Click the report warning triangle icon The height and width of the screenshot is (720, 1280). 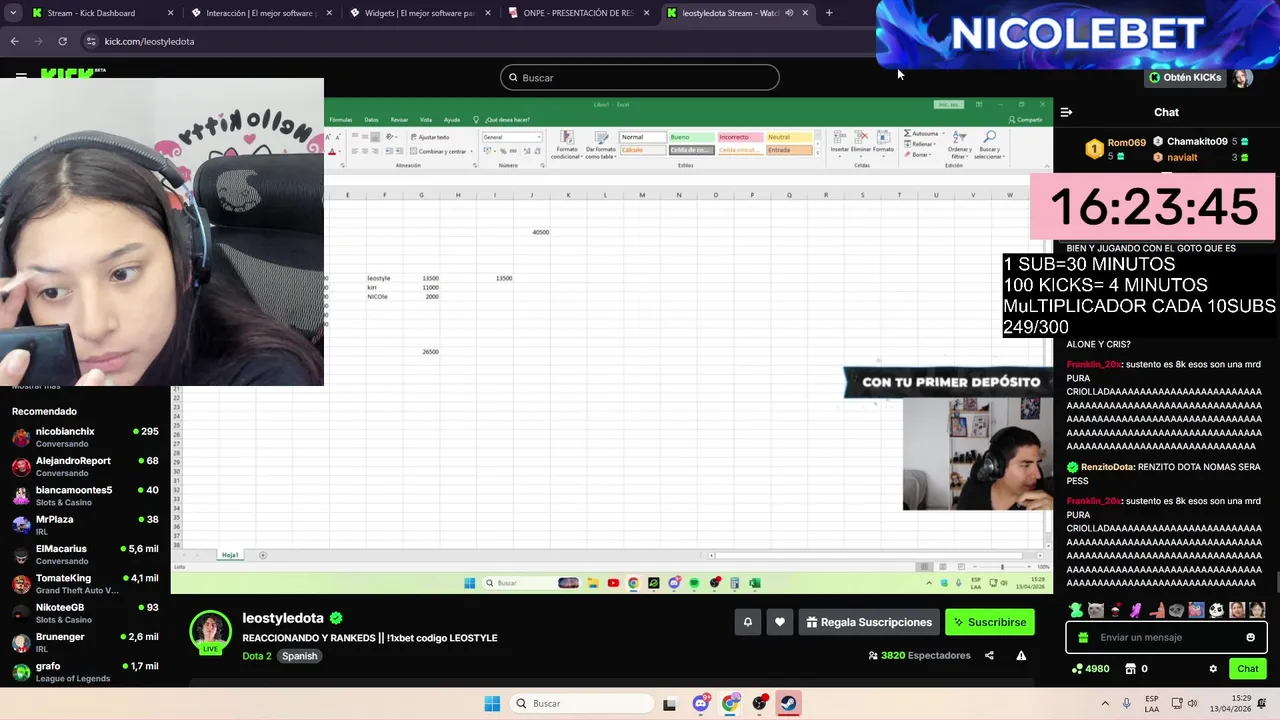1021,656
